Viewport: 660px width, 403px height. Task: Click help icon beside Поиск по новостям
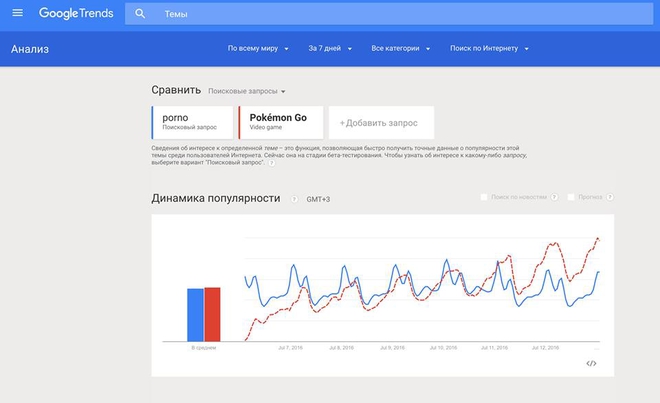click(x=553, y=197)
